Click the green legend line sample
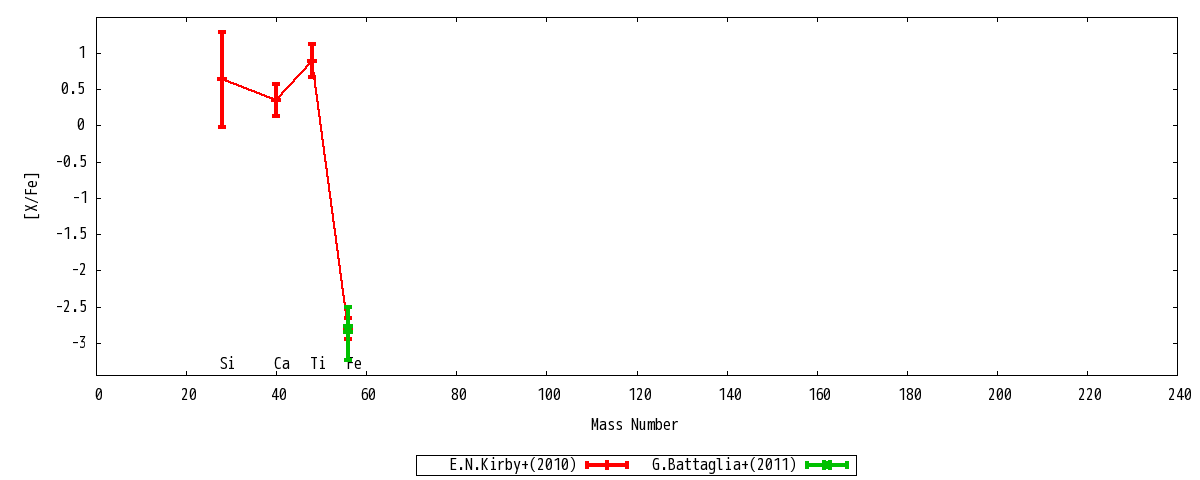The image size is (1200, 480). [x=827, y=465]
